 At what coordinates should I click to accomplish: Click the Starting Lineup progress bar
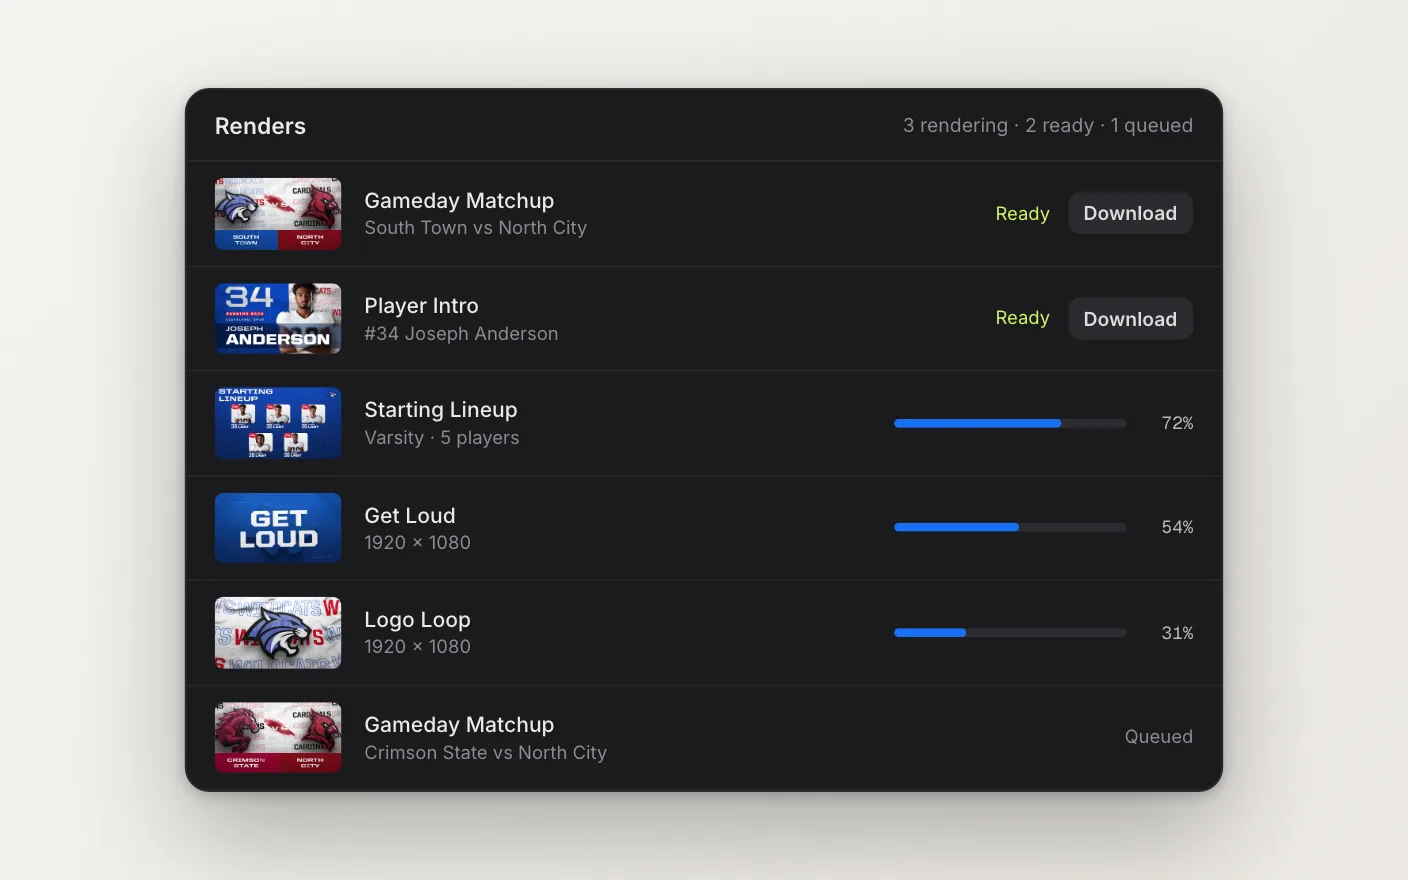coord(1010,424)
